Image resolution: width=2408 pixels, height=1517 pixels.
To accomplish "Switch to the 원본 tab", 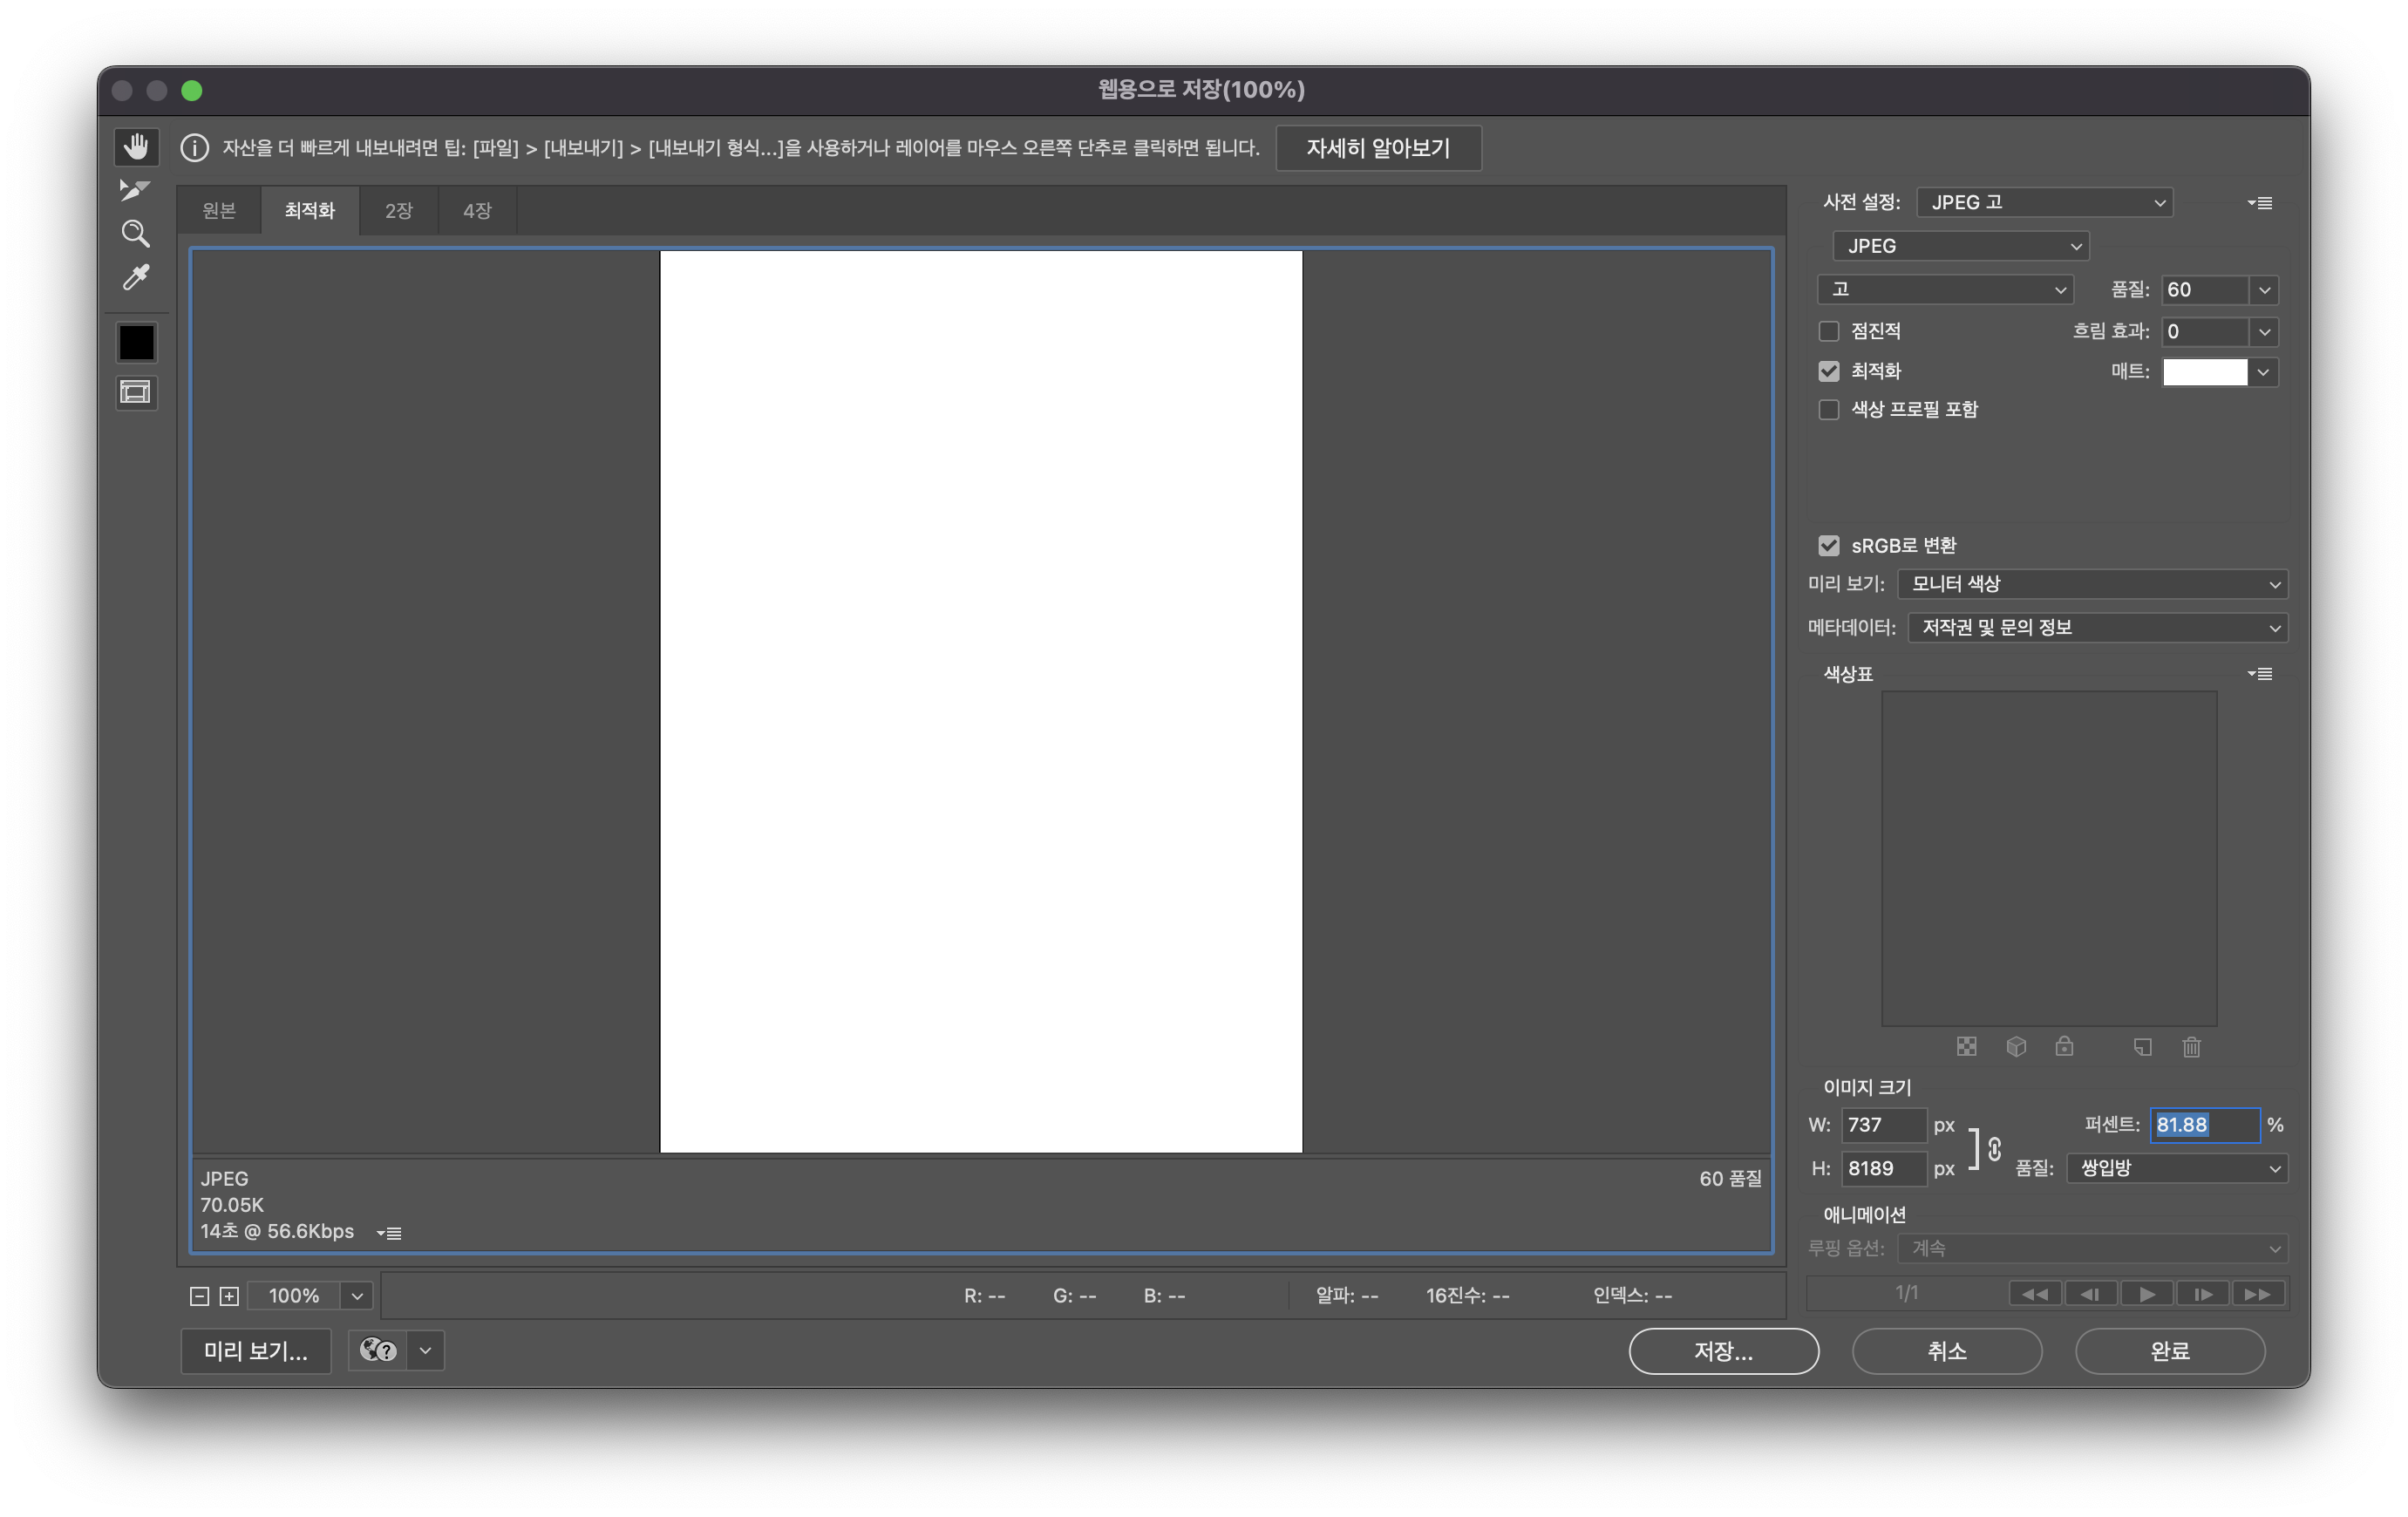I will click(219, 211).
